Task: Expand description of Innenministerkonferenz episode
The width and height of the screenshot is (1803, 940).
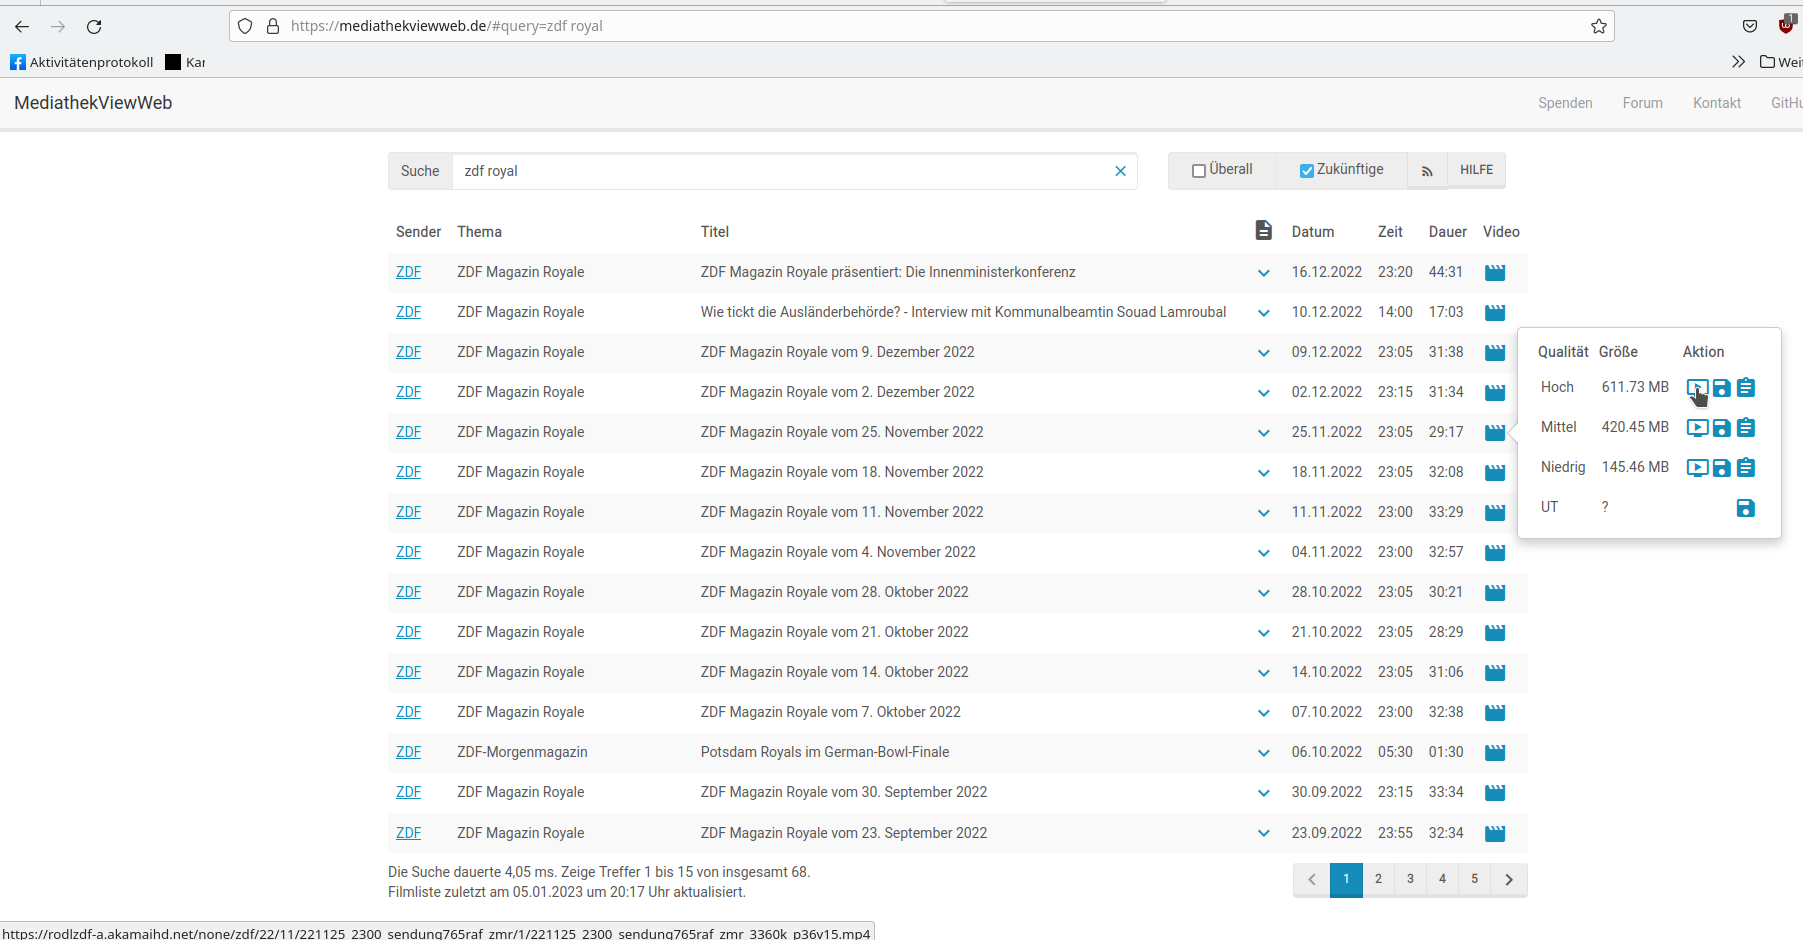Action: pyautogui.click(x=1264, y=273)
